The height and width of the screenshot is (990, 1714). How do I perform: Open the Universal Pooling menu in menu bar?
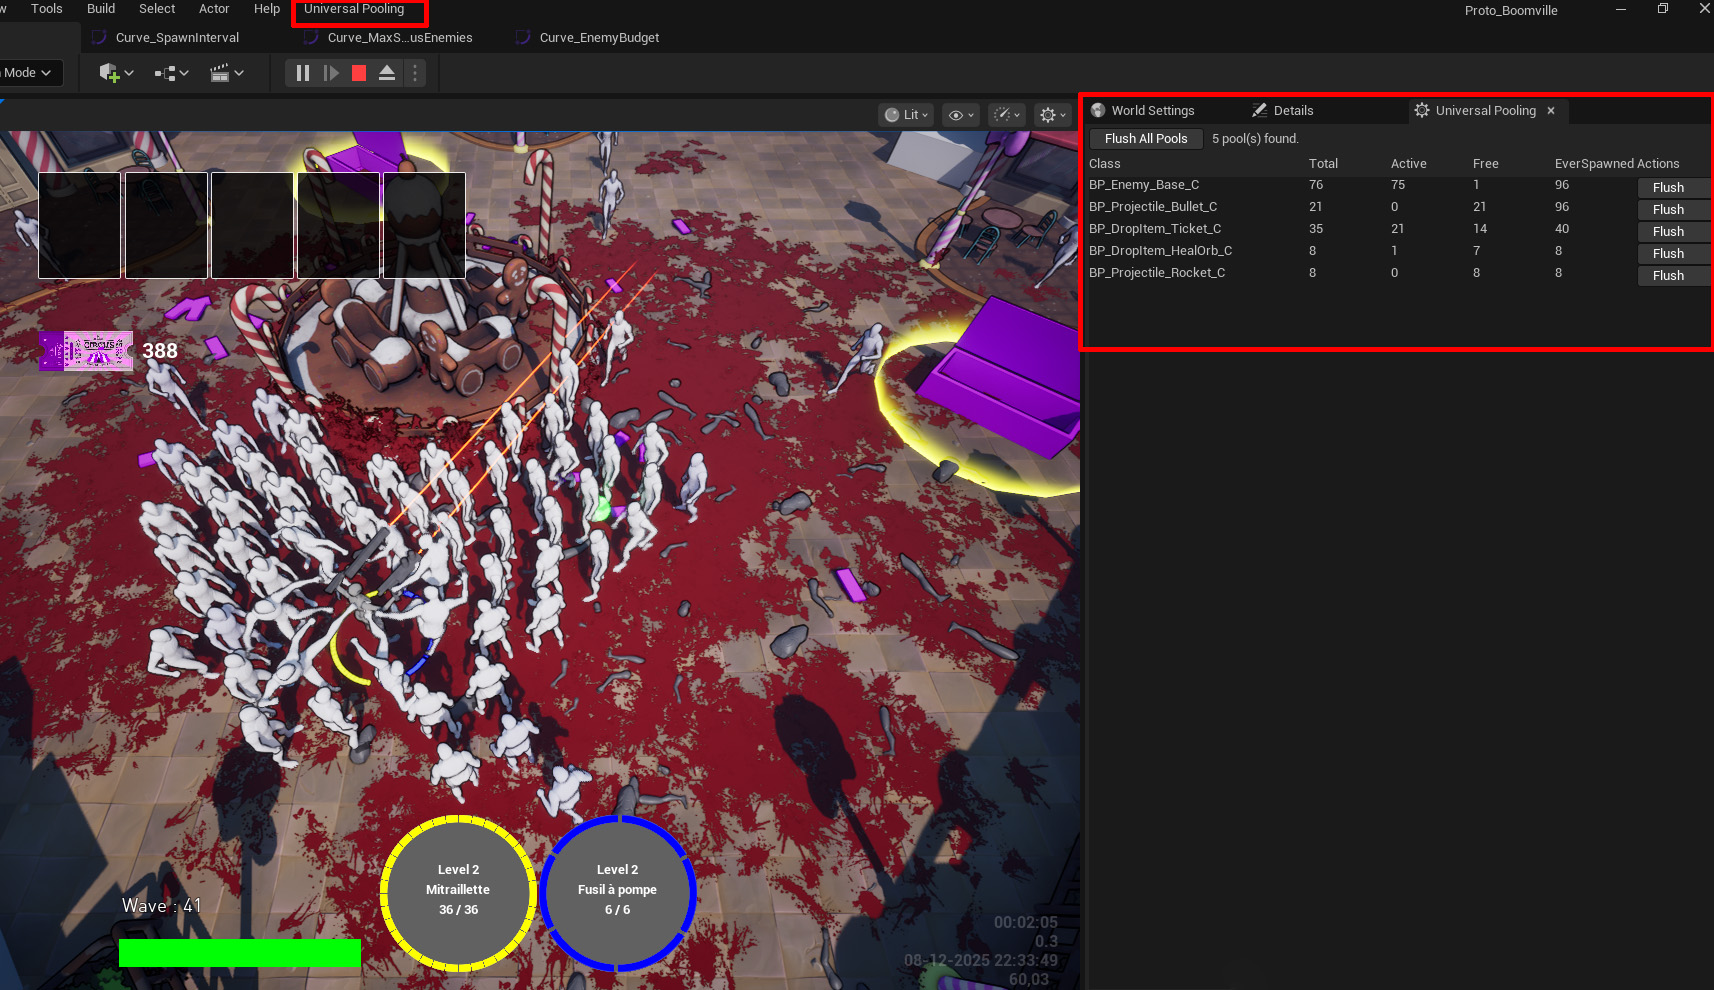pos(355,9)
